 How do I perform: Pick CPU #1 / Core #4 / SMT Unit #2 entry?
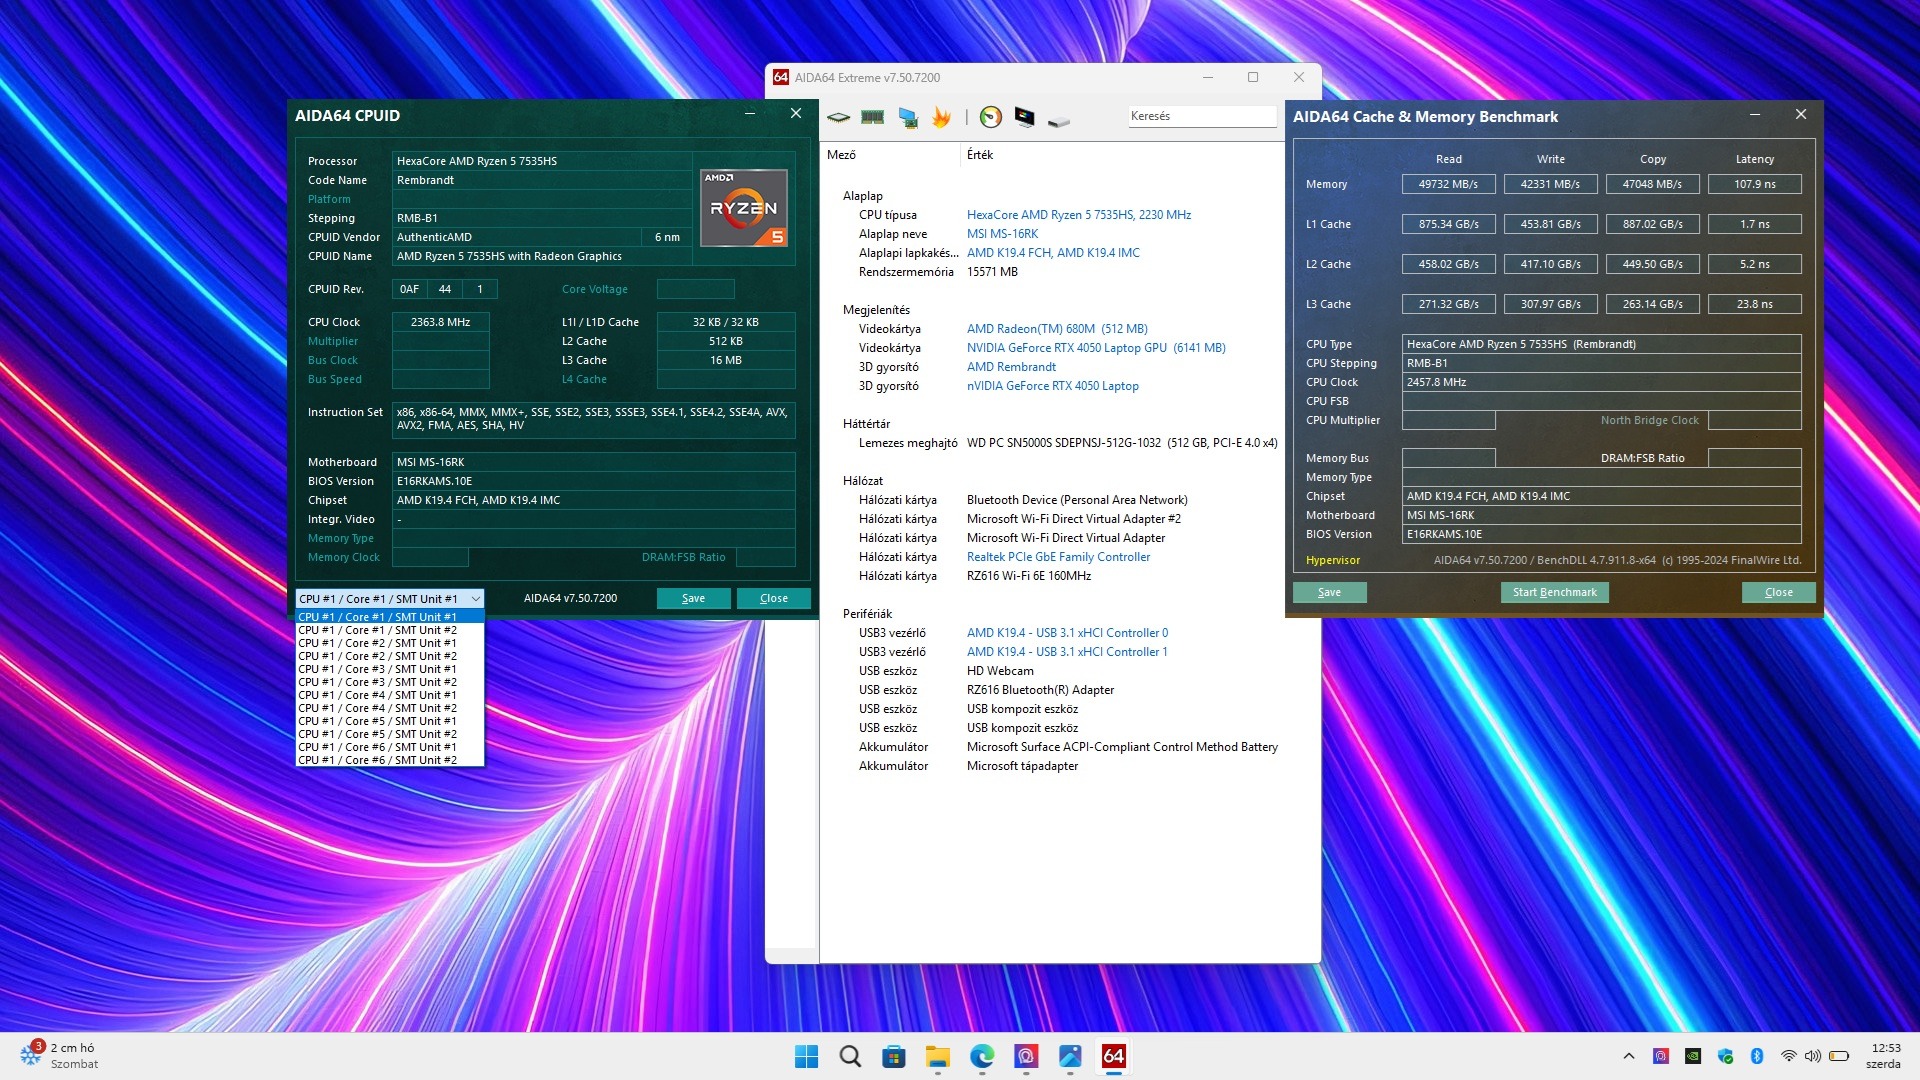377,708
